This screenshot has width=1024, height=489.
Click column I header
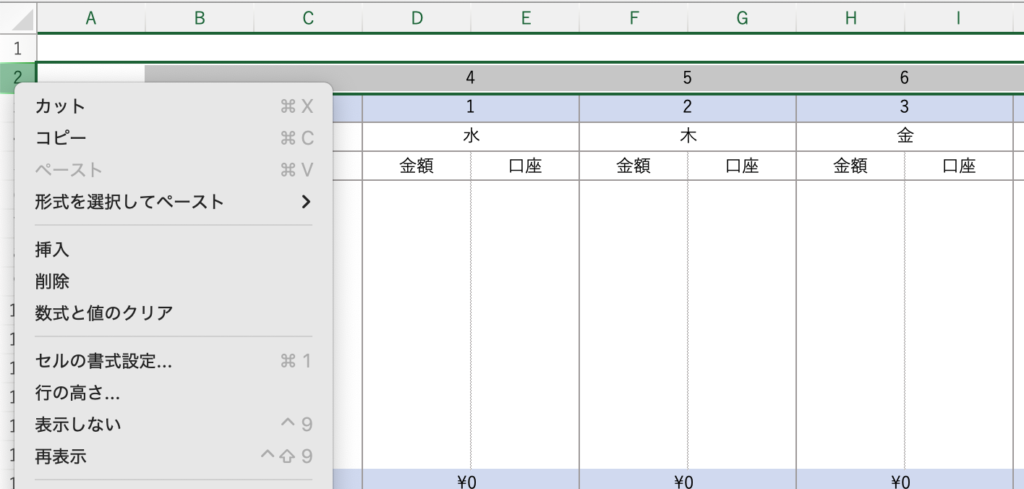958,17
